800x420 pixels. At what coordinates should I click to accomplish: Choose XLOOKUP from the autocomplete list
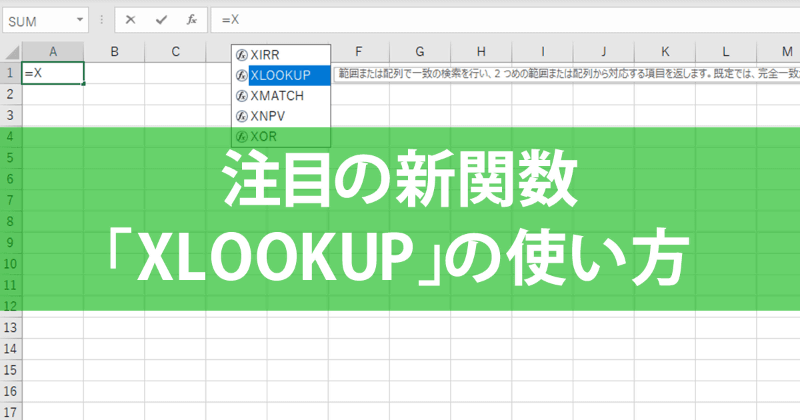point(281,76)
